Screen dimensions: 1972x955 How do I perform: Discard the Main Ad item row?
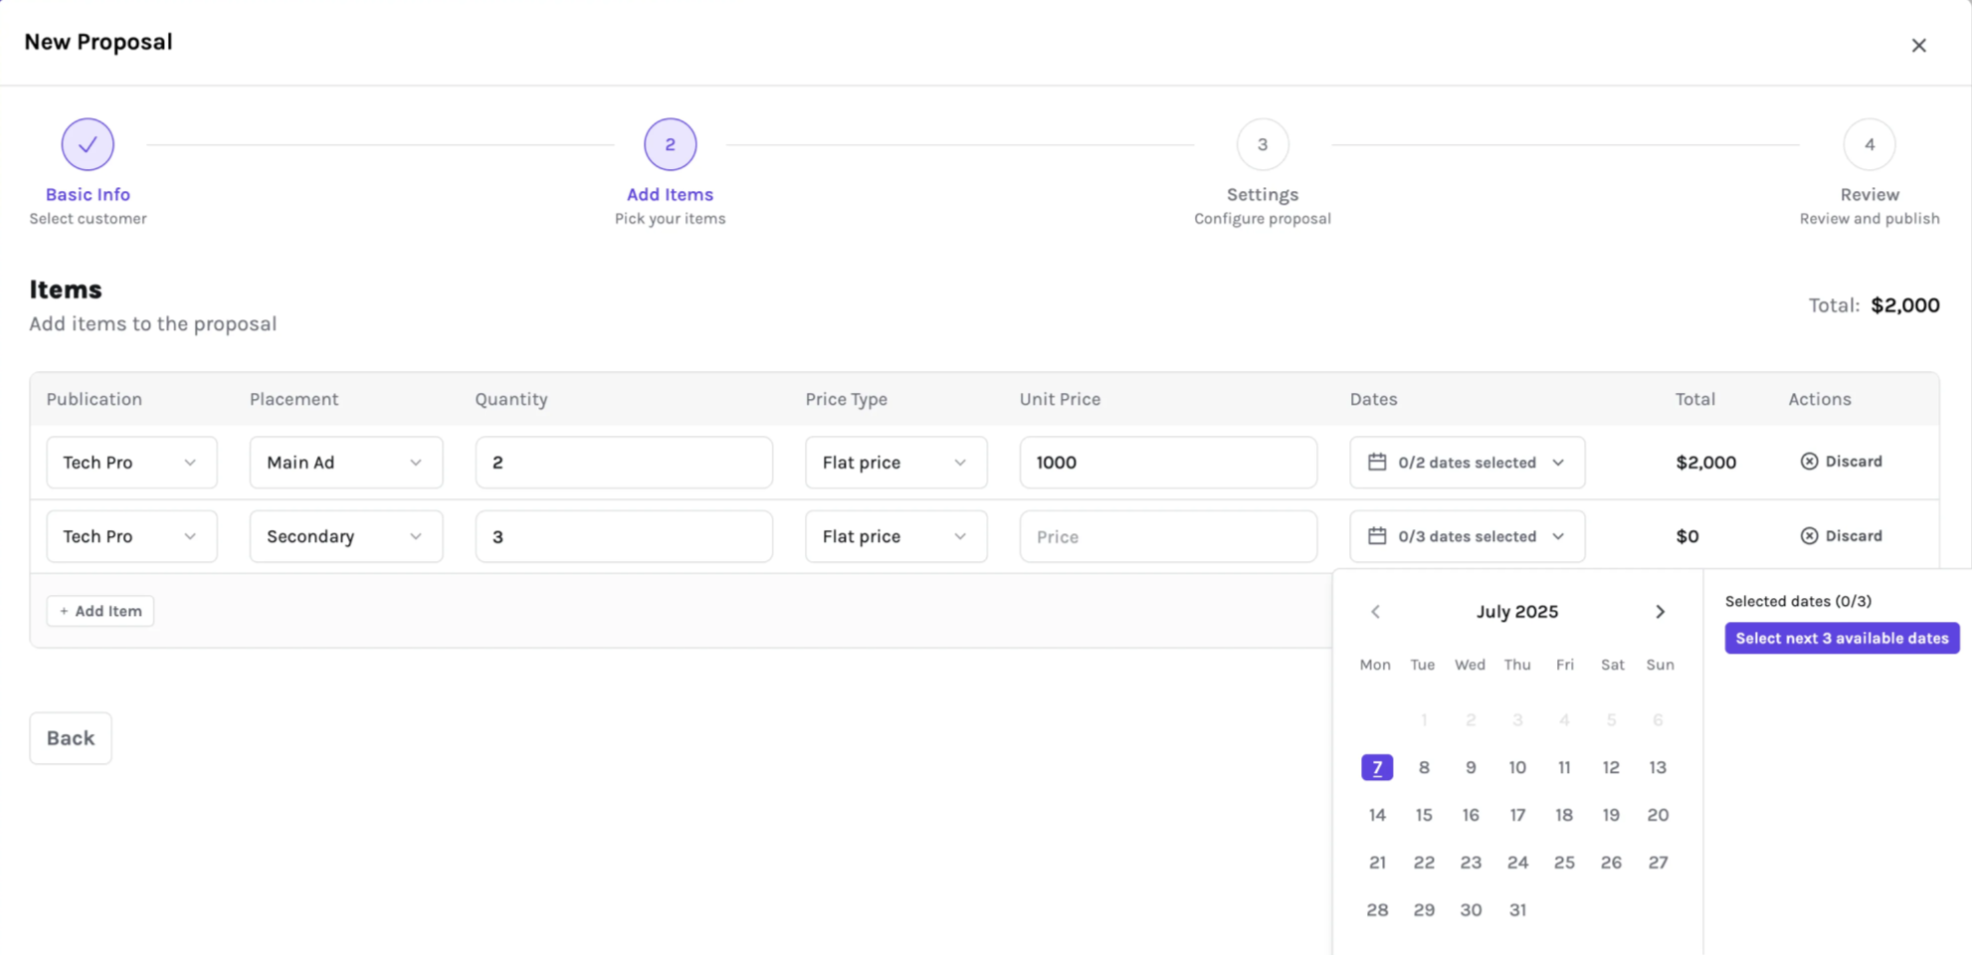1841,462
